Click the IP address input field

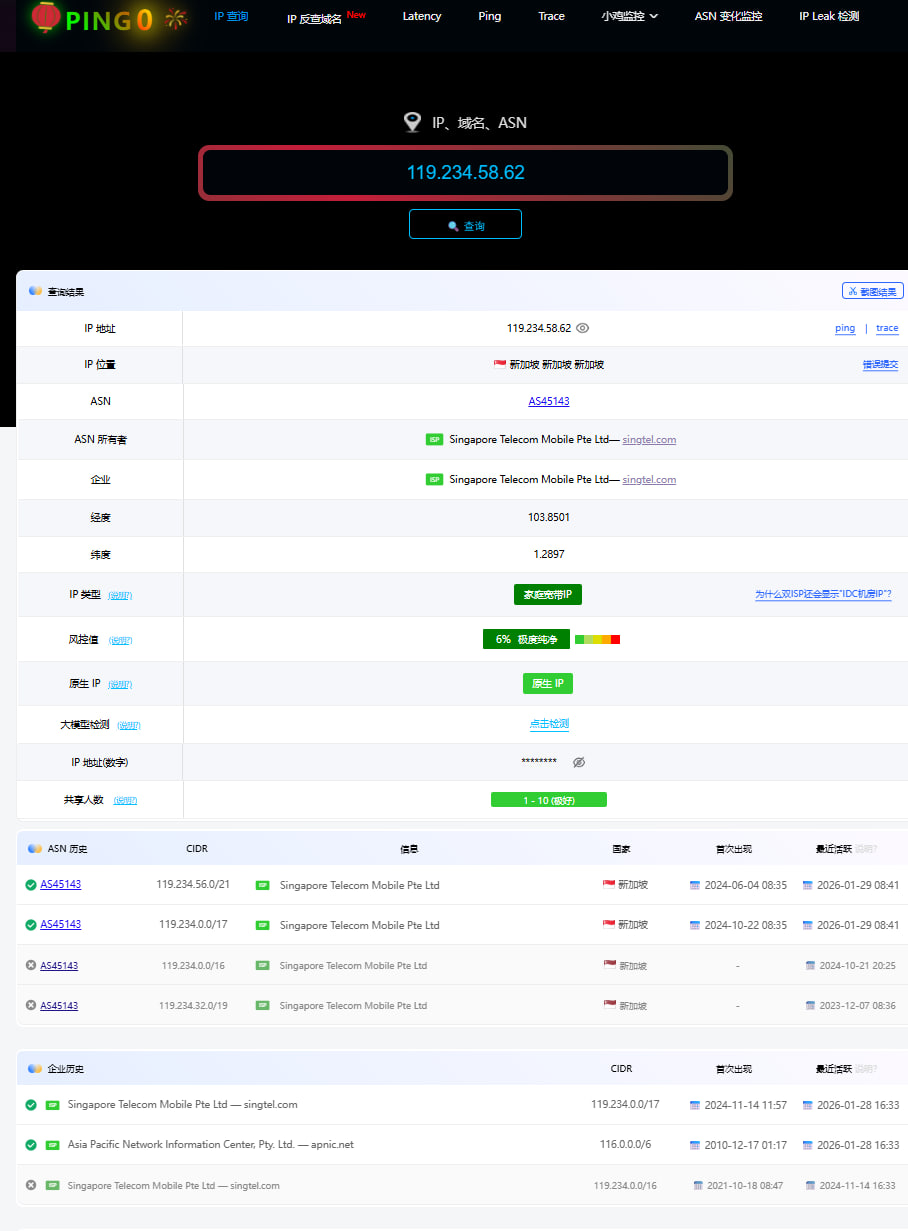coord(465,172)
